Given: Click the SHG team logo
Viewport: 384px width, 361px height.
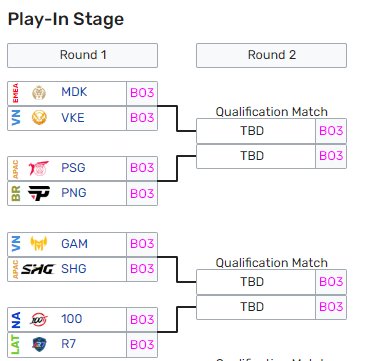Looking at the screenshot, I should click(38, 269).
